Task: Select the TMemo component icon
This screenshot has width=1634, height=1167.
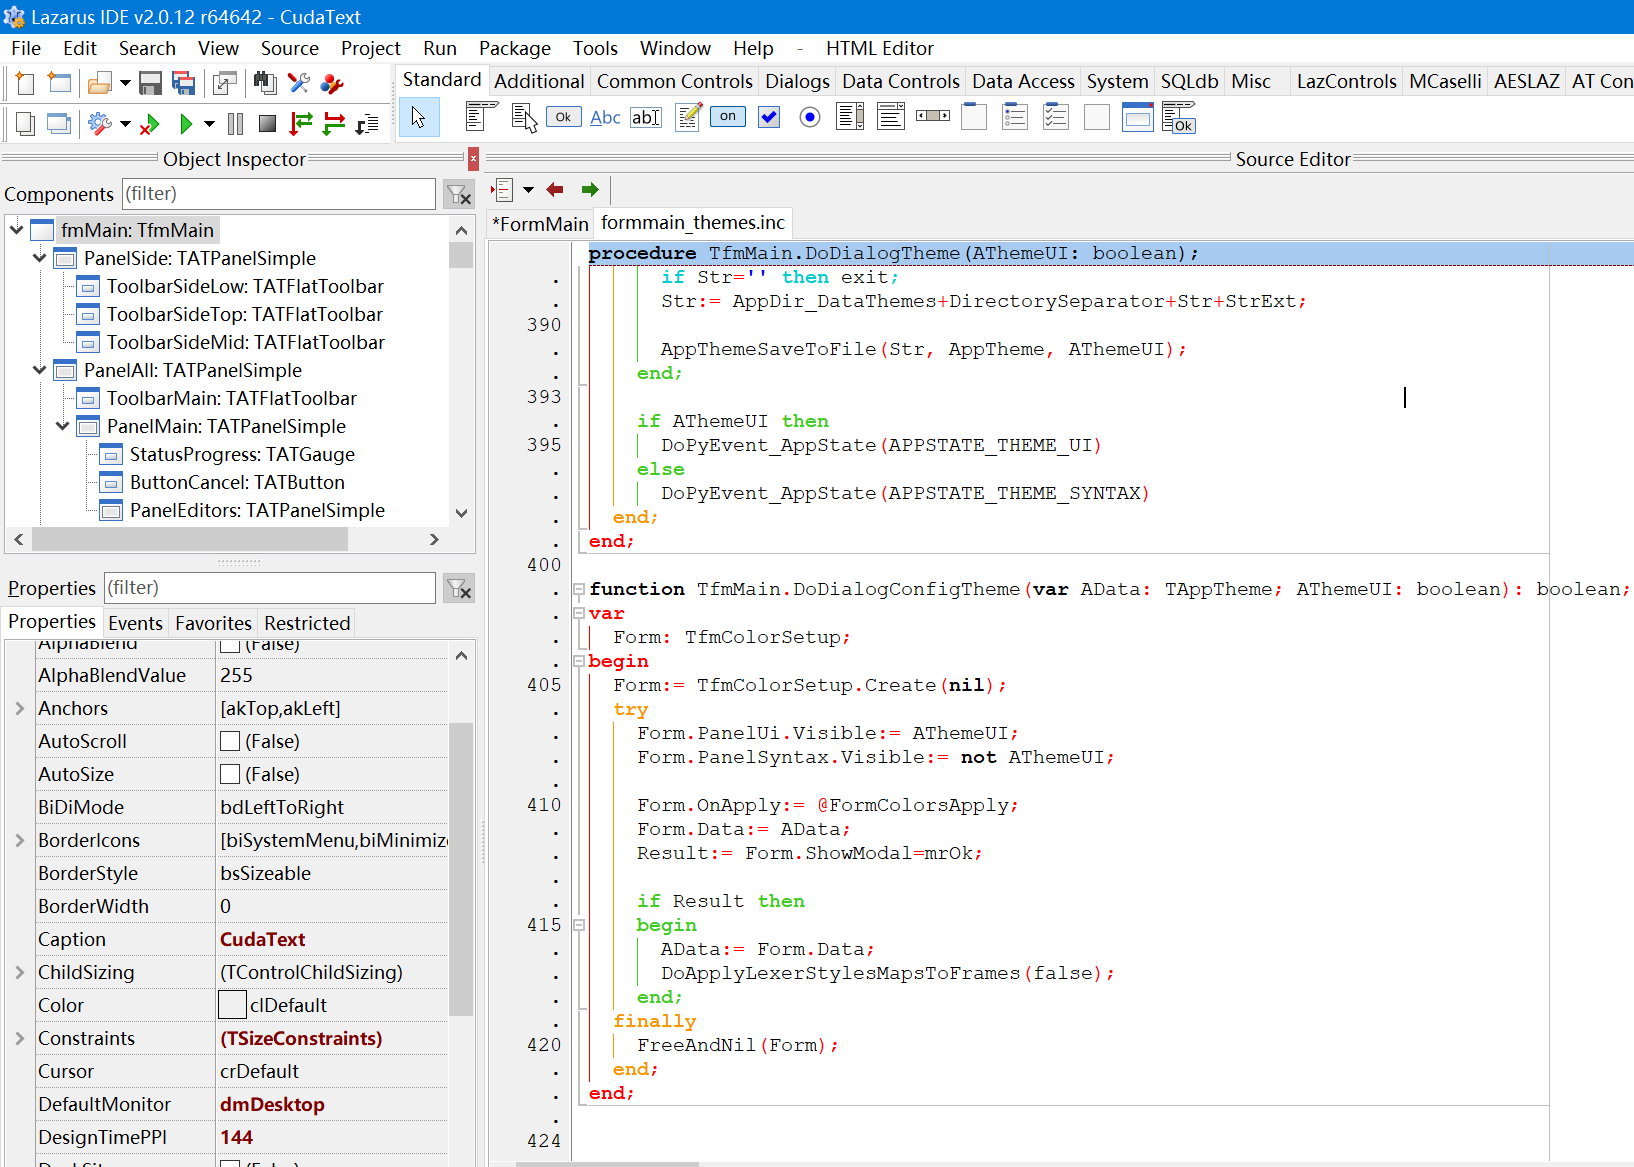Action: 688,118
